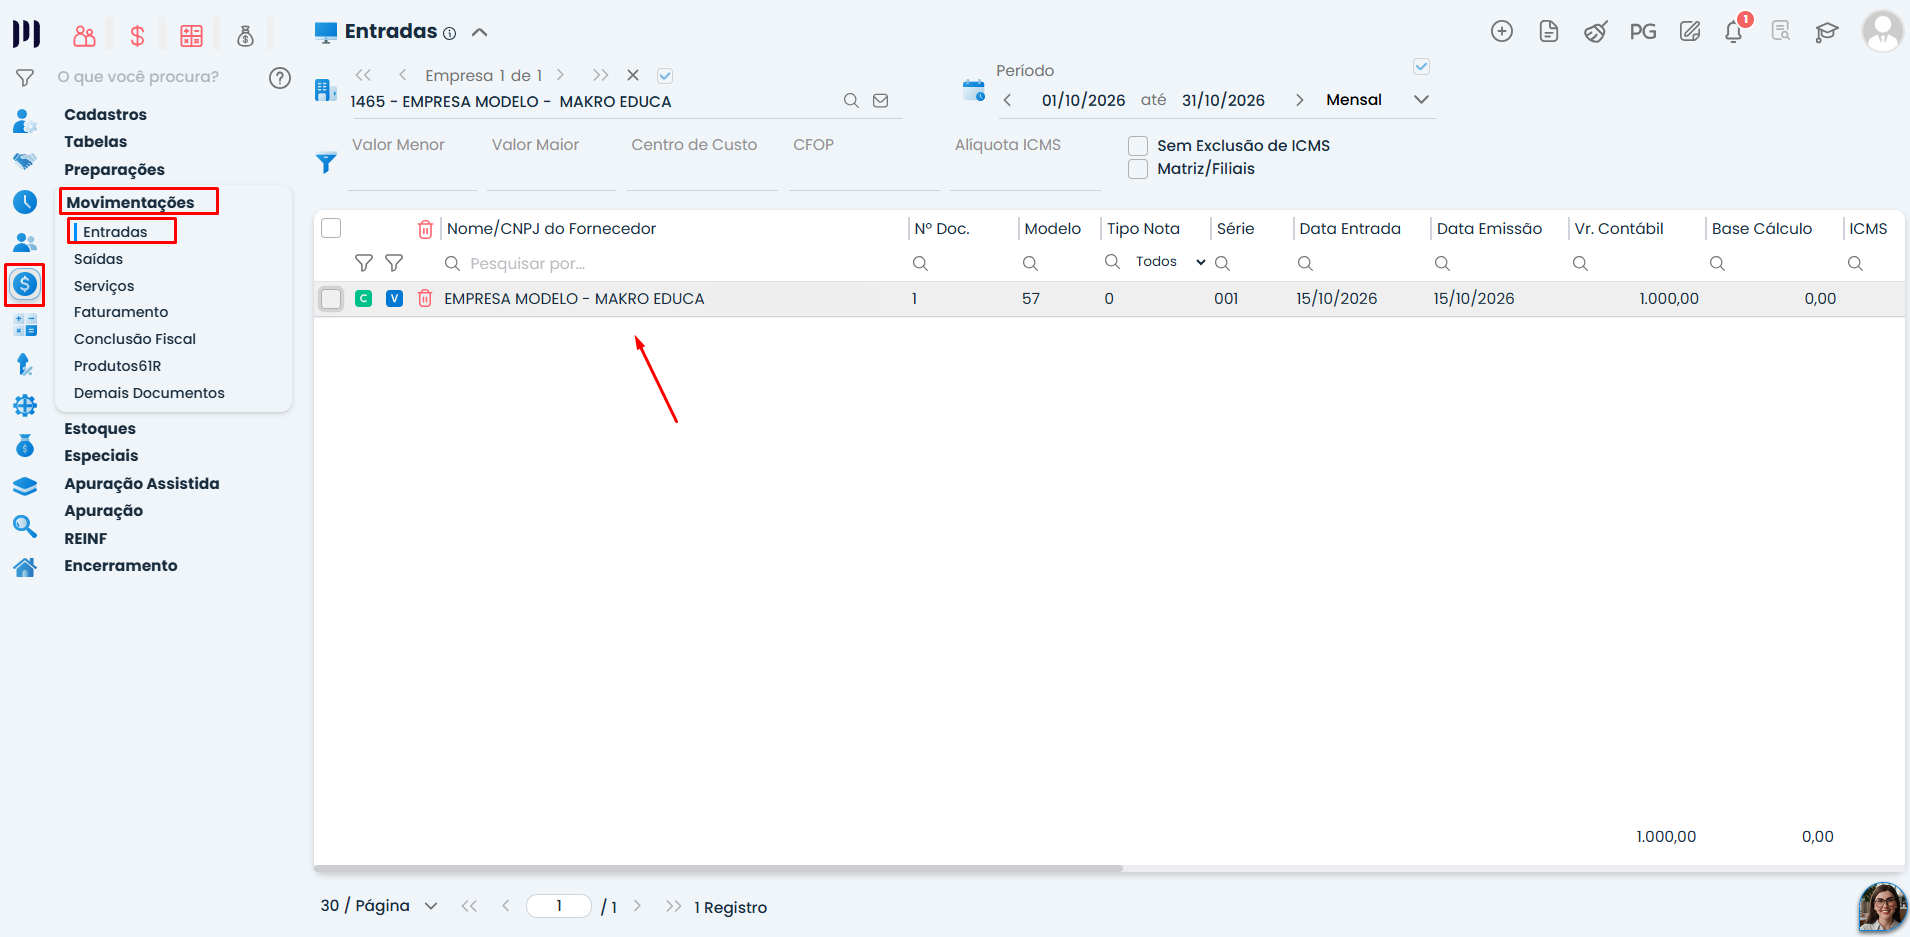The width and height of the screenshot is (1910, 937).
Task: Click the add new entry plus icon
Action: click(1501, 31)
